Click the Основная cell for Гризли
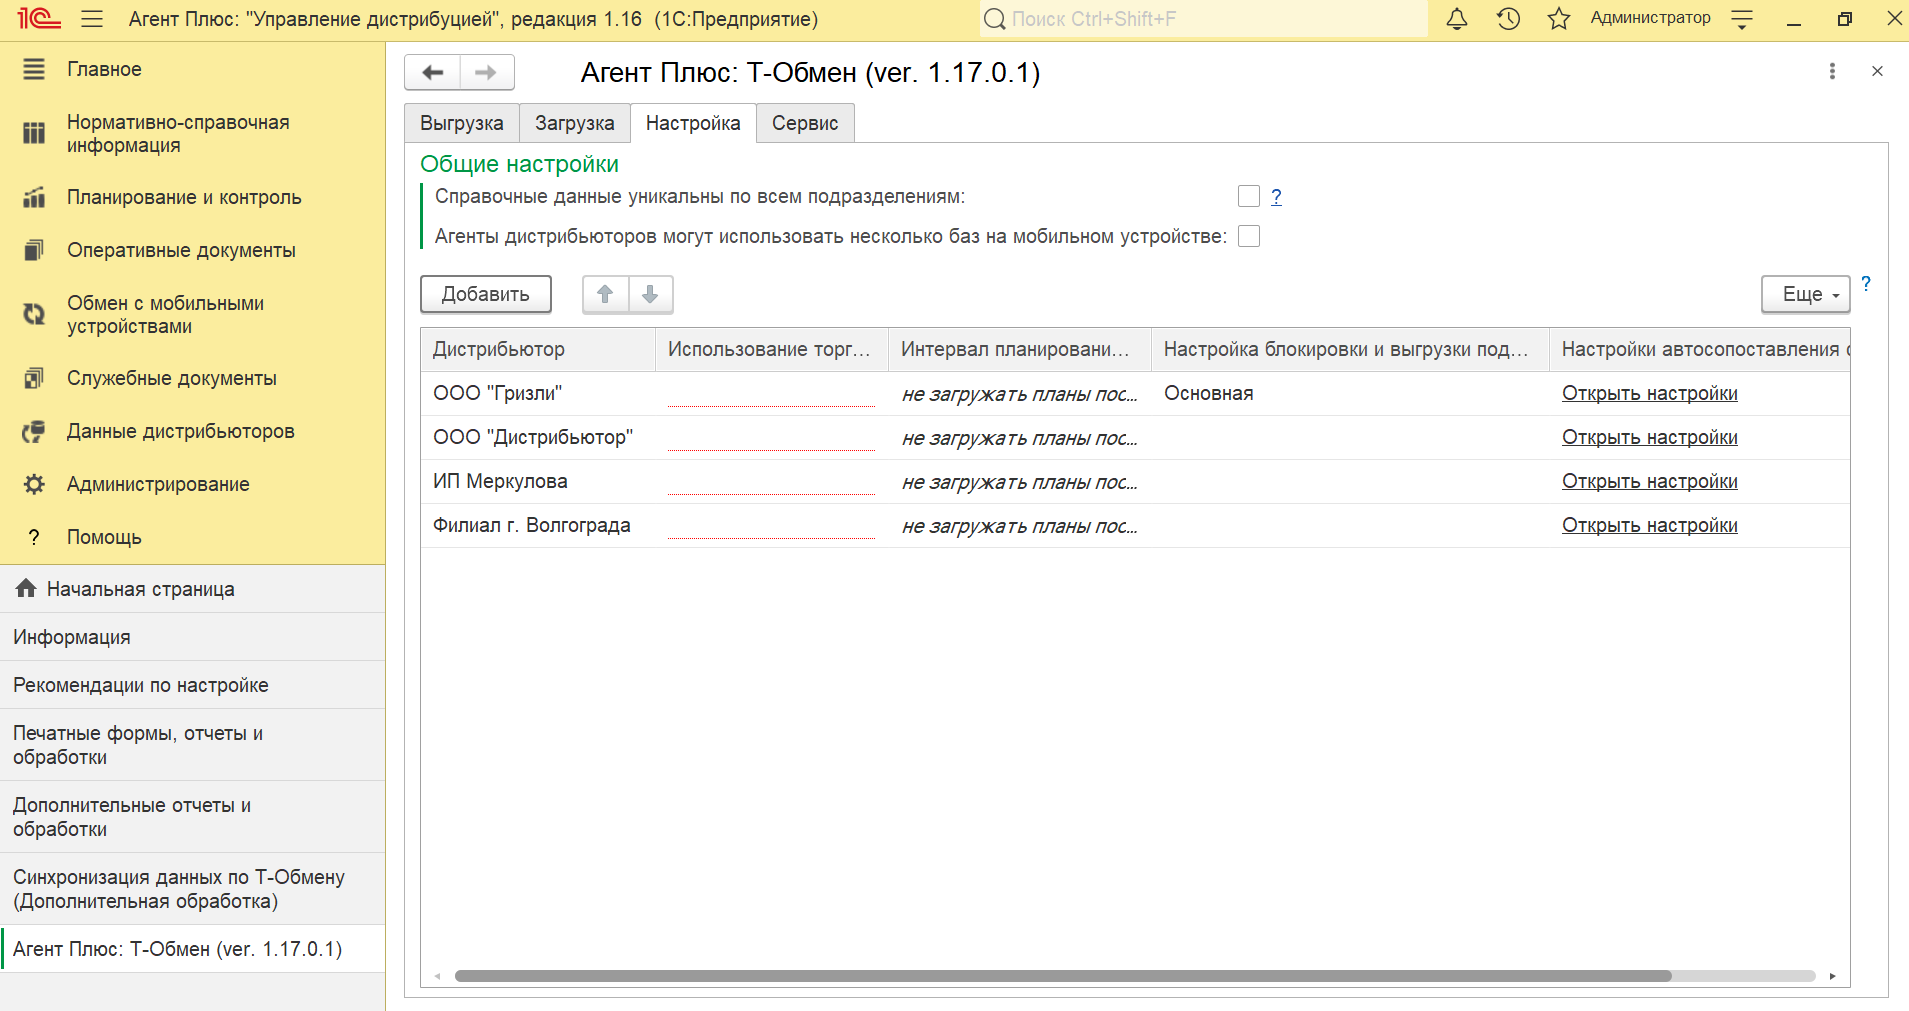Screen dimensions: 1909x1011 (1350, 393)
